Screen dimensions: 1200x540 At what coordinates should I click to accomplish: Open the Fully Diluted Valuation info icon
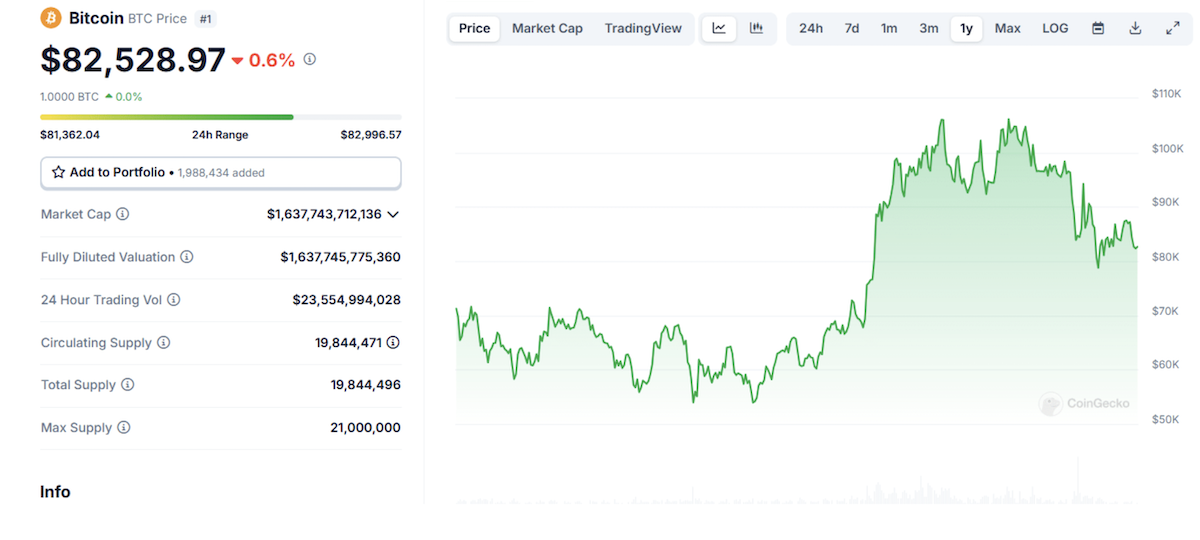(187, 257)
